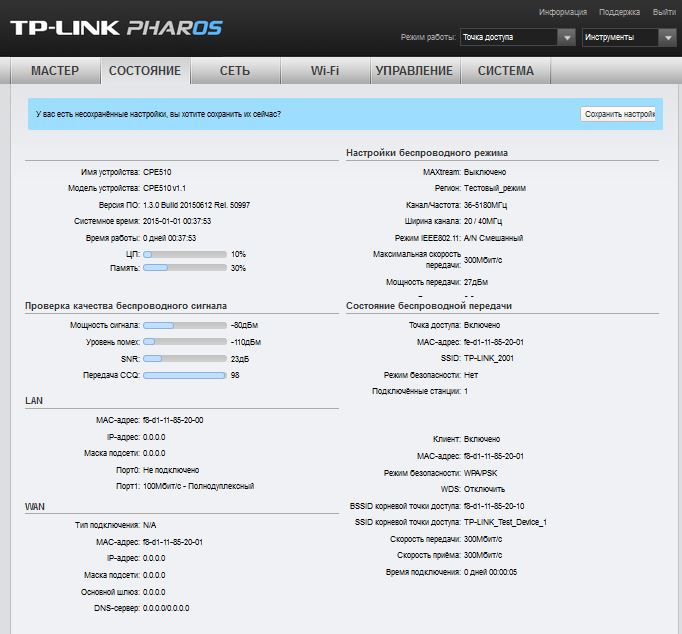Click root BSSID f8-d1-11-85-20-10
682x634 pixels.
pyautogui.click(x=494, y=506)
